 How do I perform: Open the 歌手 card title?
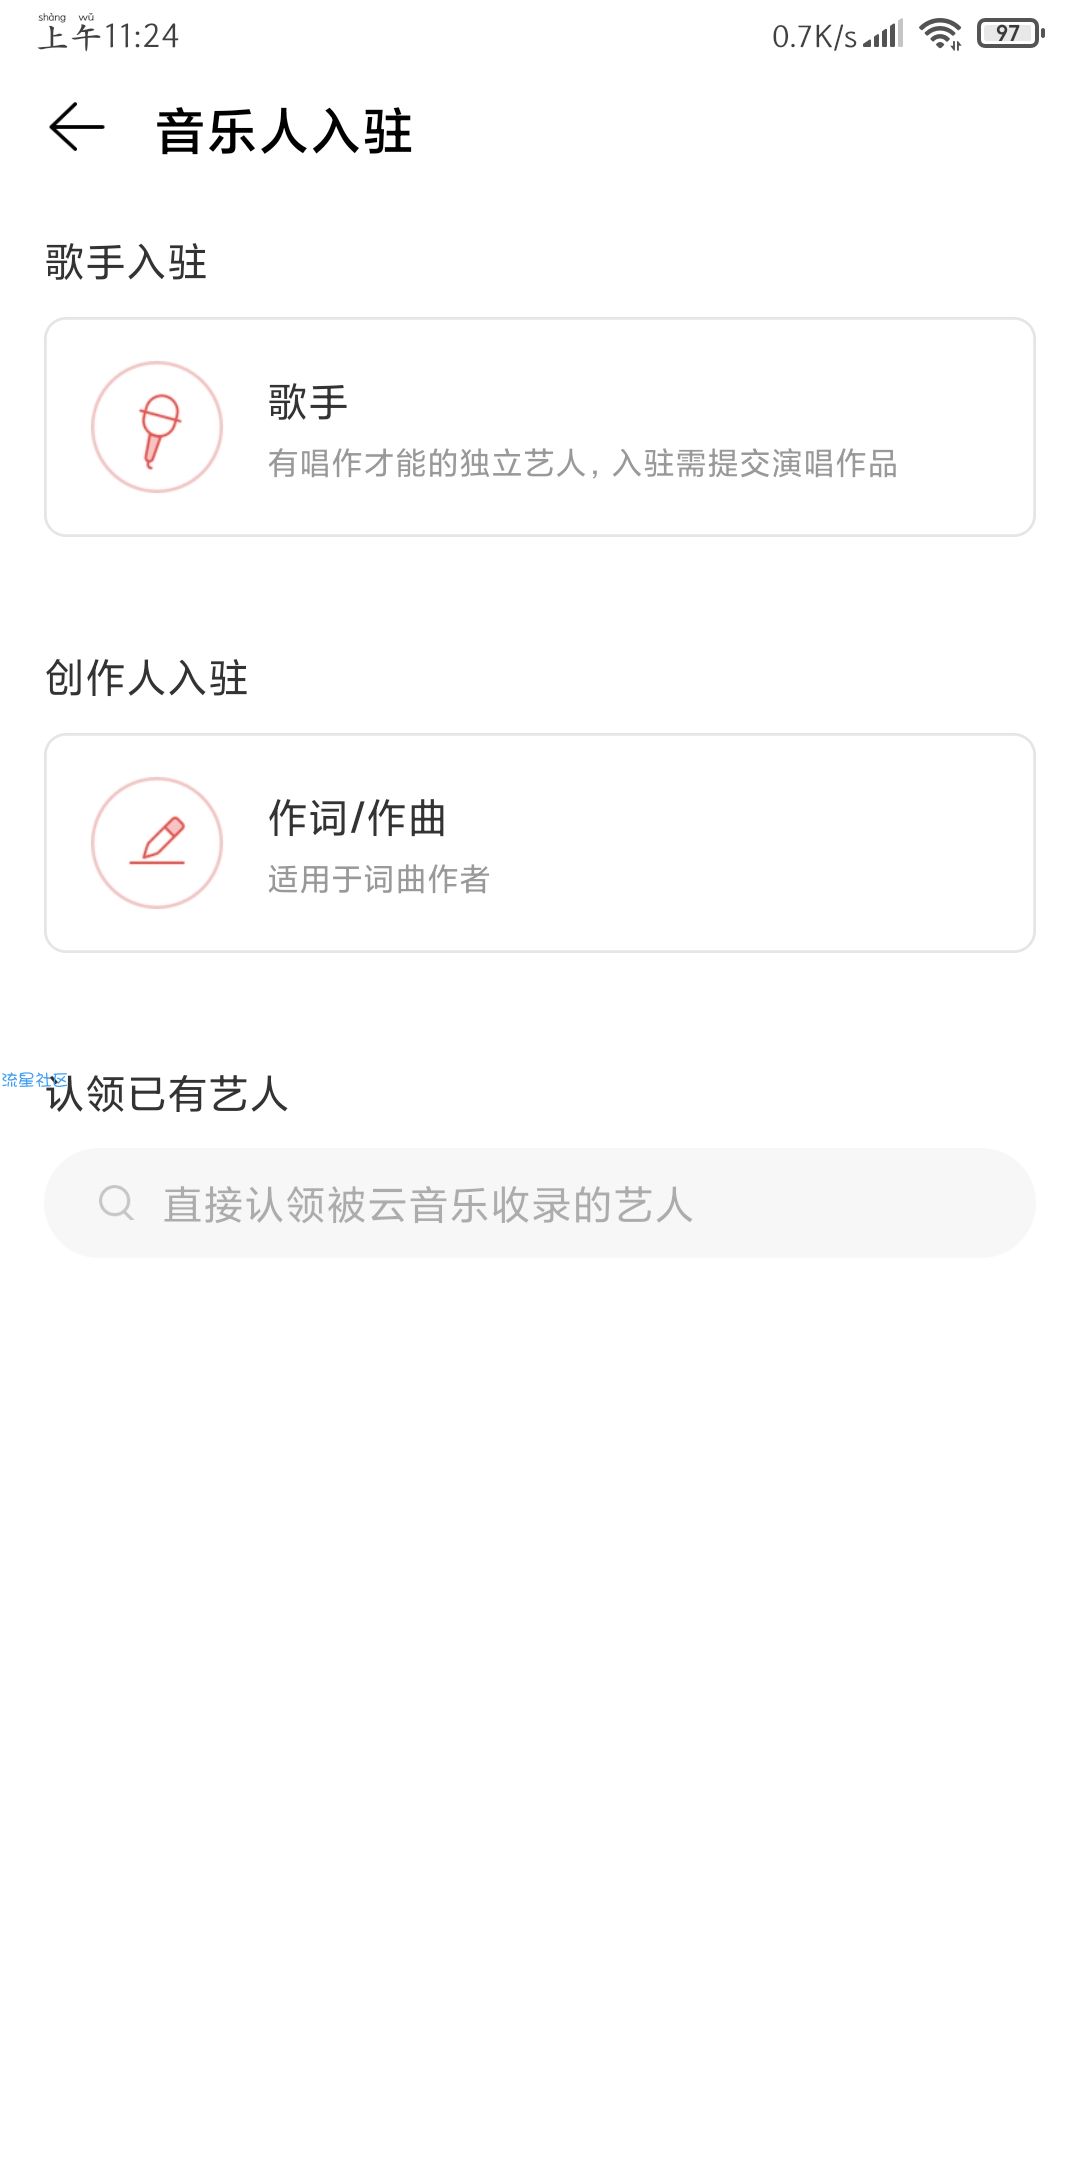(308, 402)
